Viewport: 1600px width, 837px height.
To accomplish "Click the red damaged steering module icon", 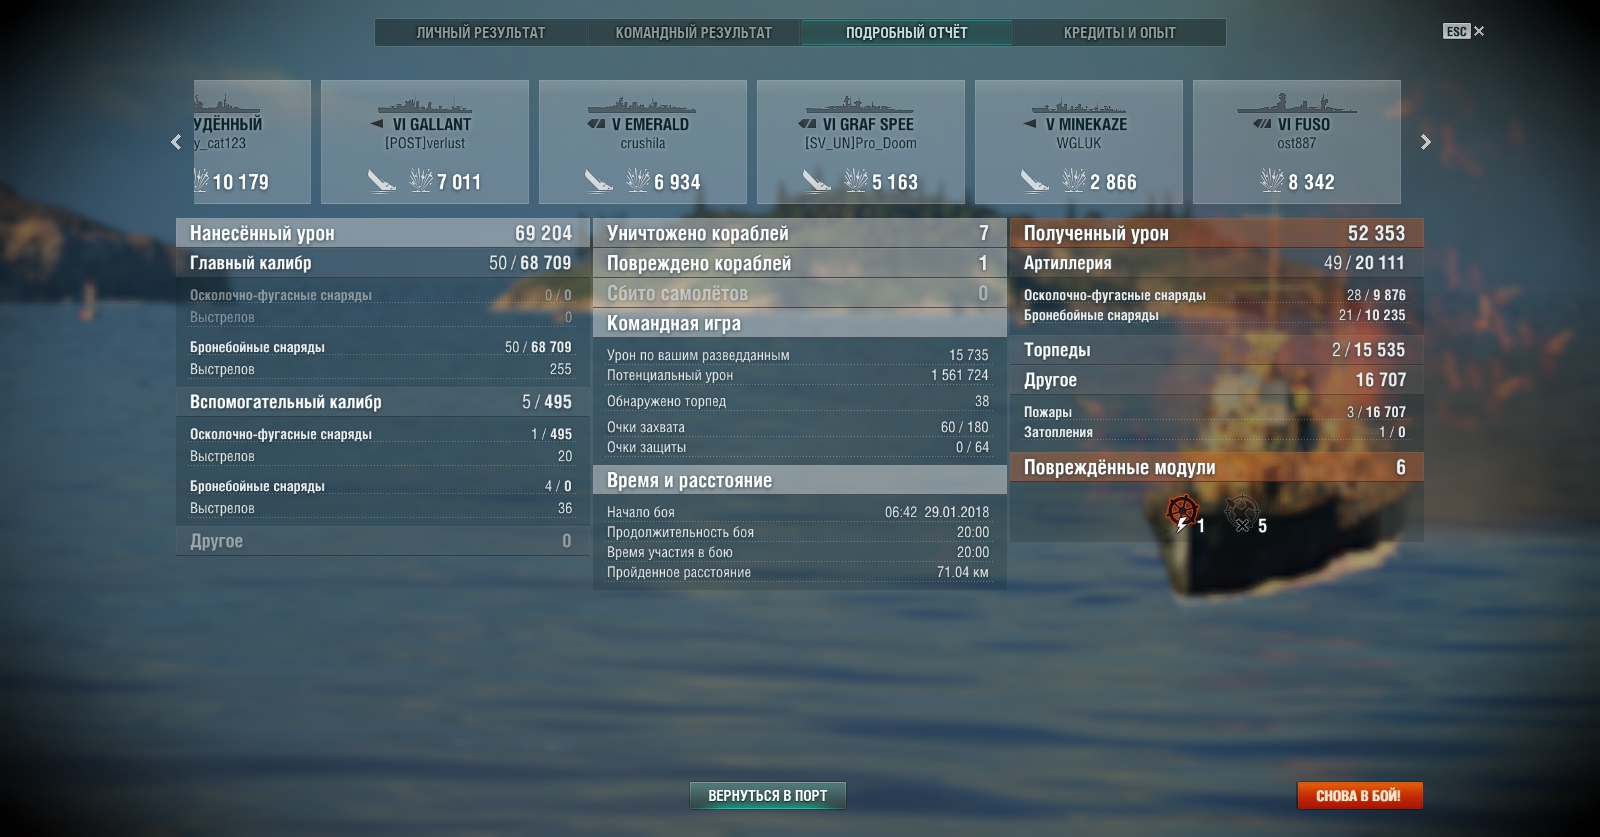I will pos(1183,513).
